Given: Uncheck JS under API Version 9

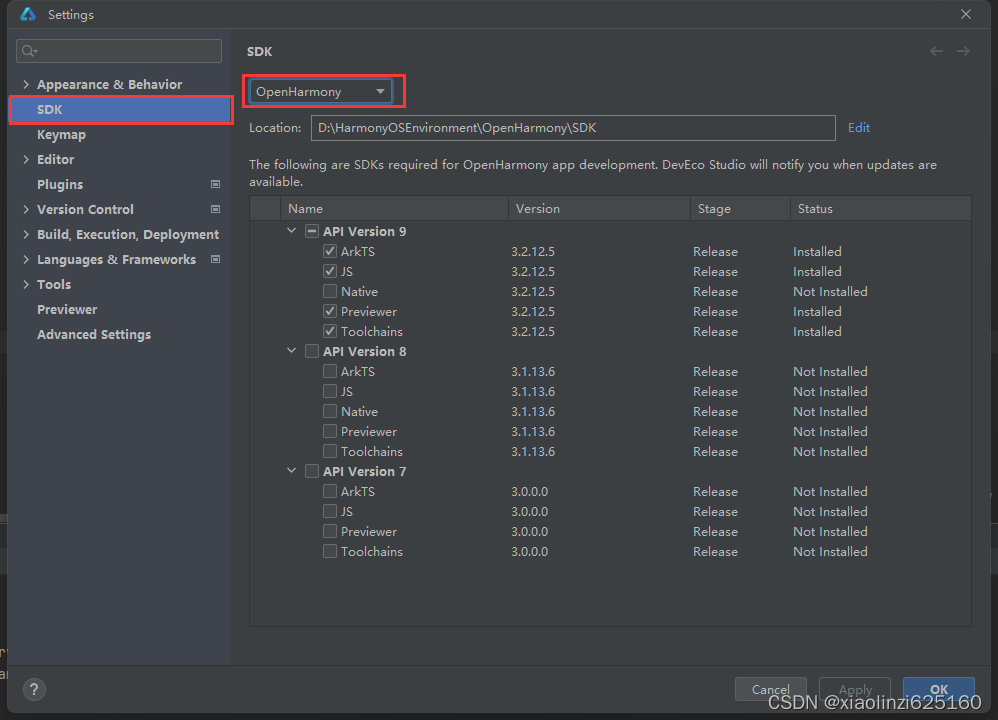Looking at the screenshot, I should coord(330,271).
